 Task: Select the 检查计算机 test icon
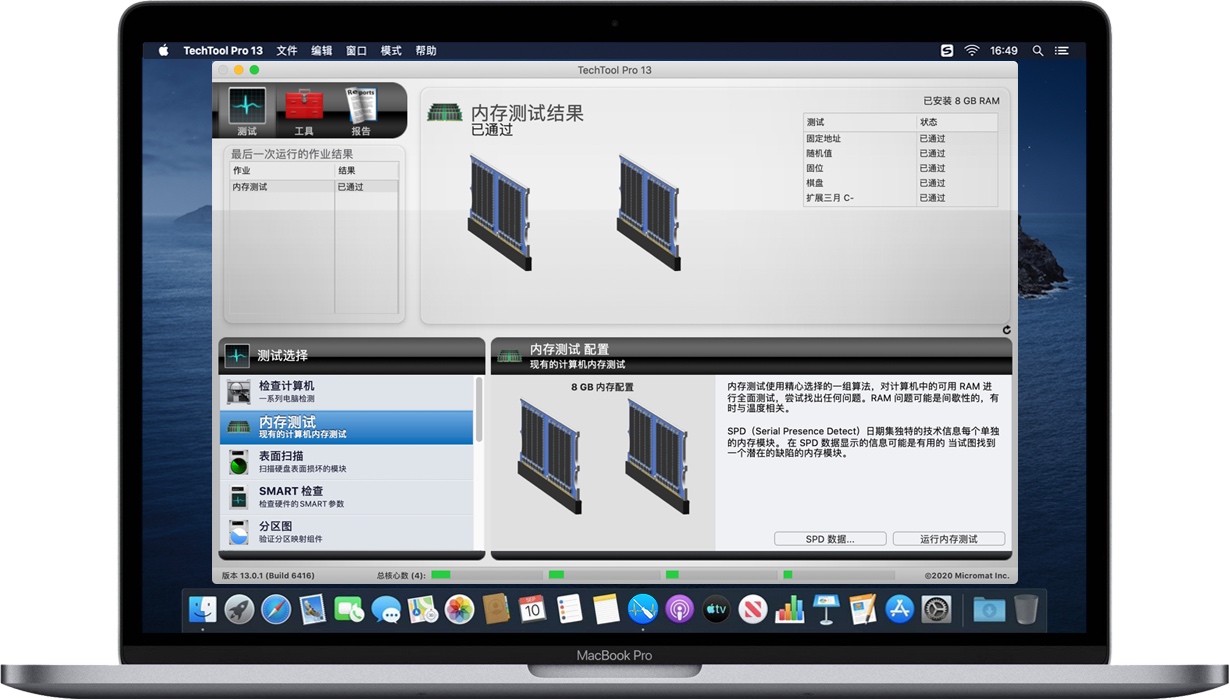tap(238, 392)
